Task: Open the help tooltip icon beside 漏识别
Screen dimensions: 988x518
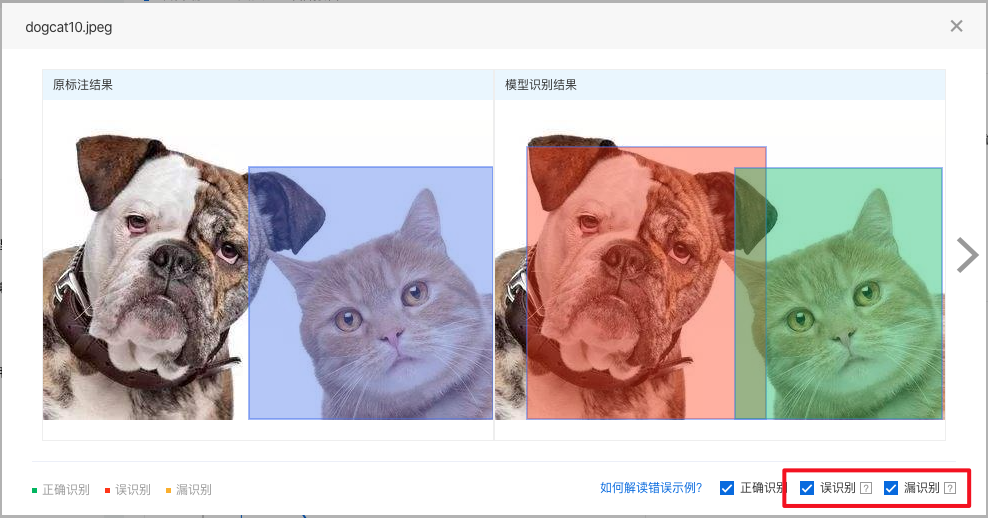Action: point(950,488)
